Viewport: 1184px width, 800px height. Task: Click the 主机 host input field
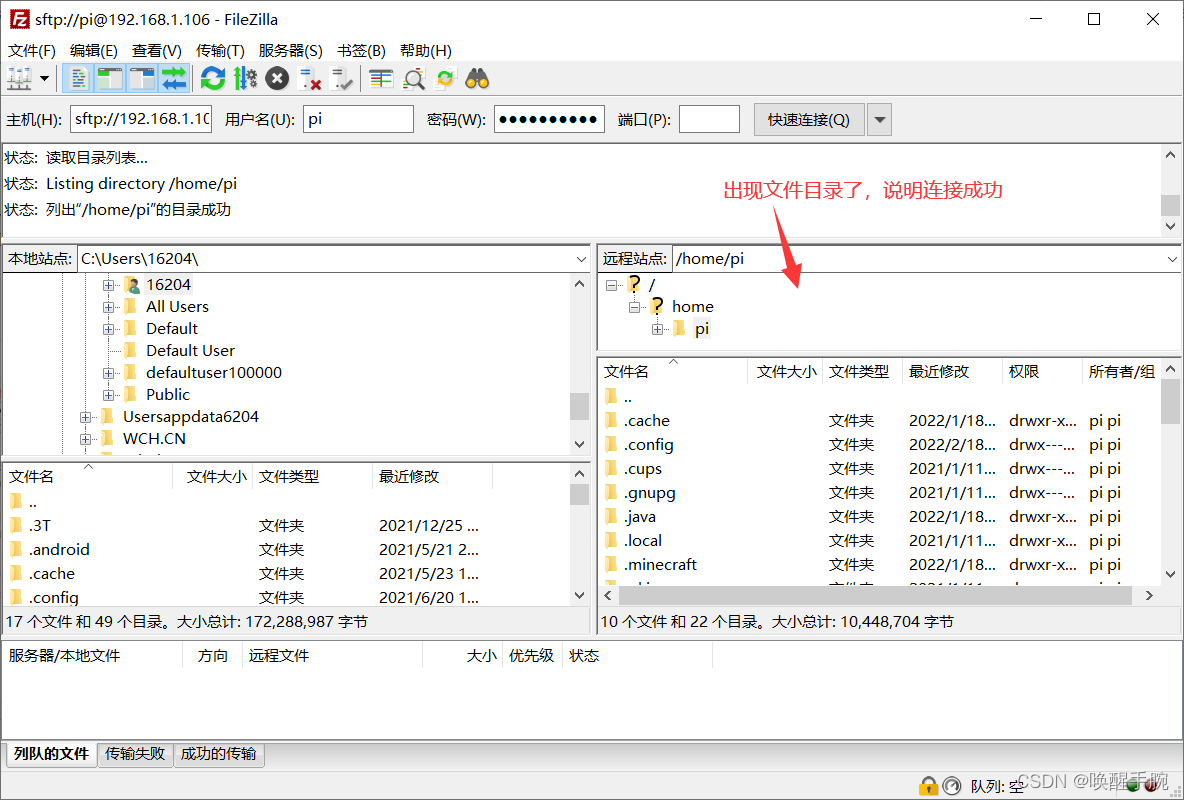141,119
